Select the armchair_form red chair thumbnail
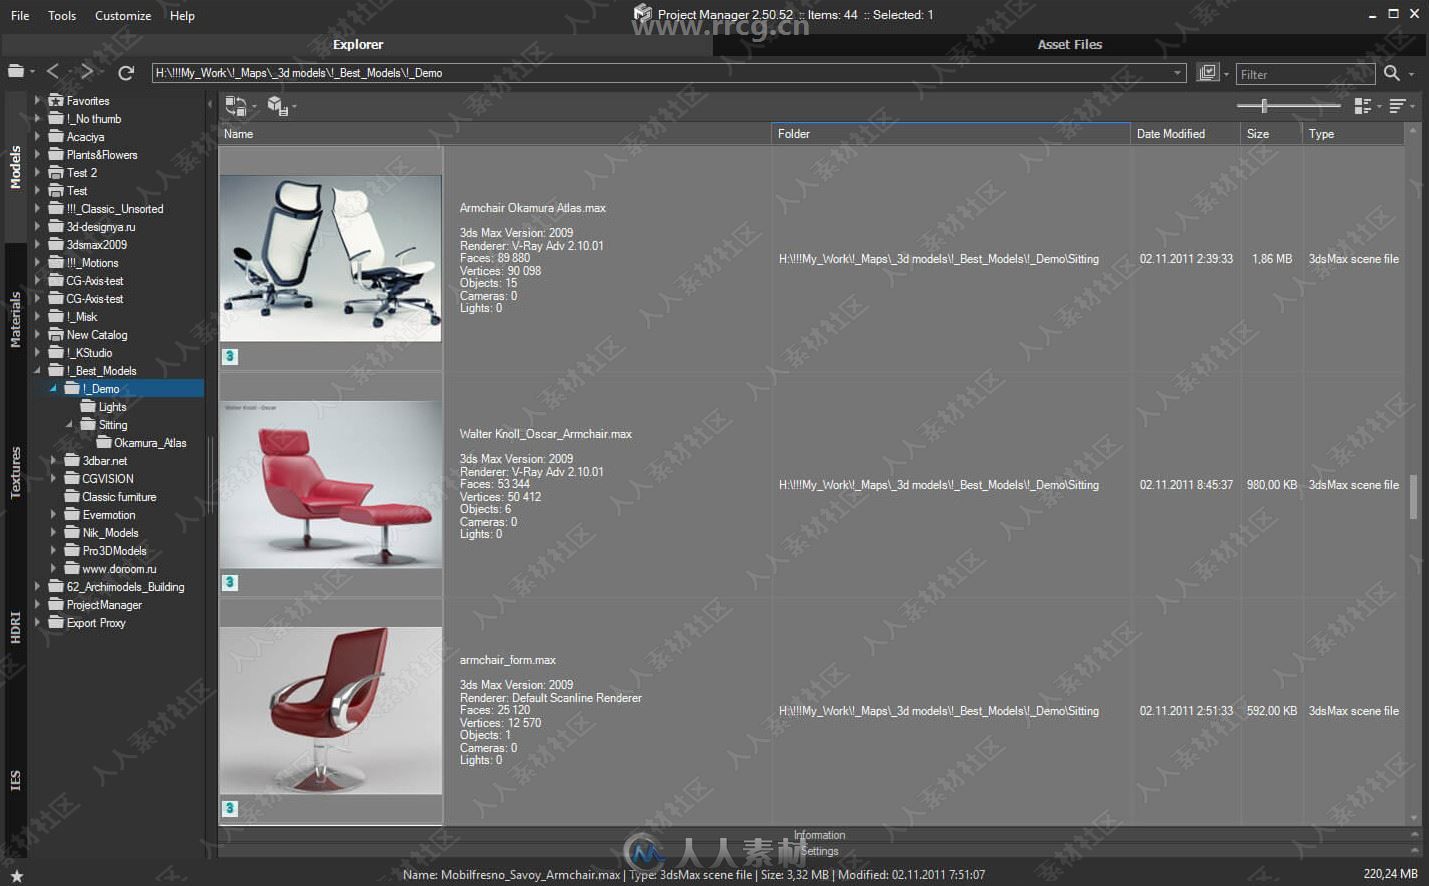 (331, 711)
